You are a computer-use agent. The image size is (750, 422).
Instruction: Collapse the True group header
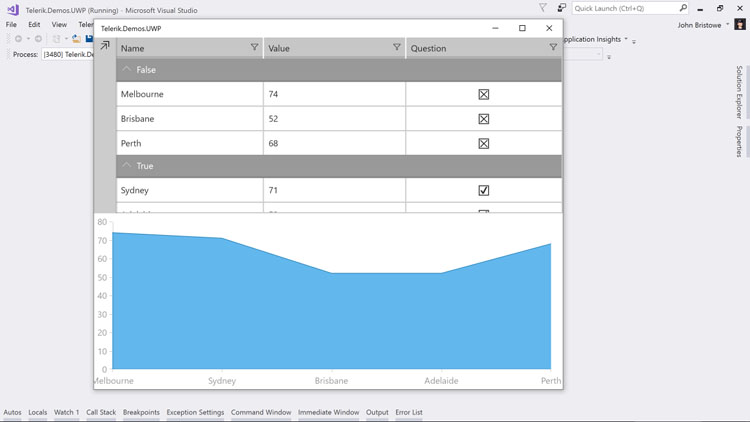pos(127,166)
